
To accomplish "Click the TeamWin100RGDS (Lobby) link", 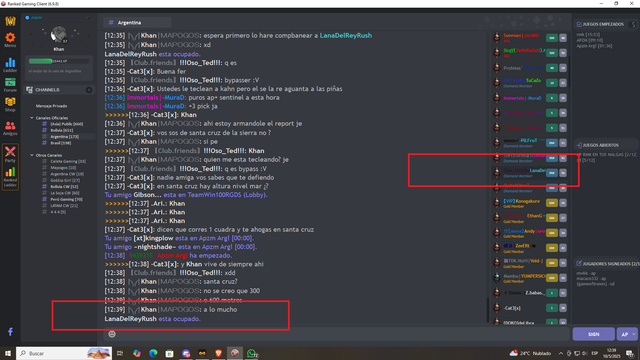I will pos(227,195).
